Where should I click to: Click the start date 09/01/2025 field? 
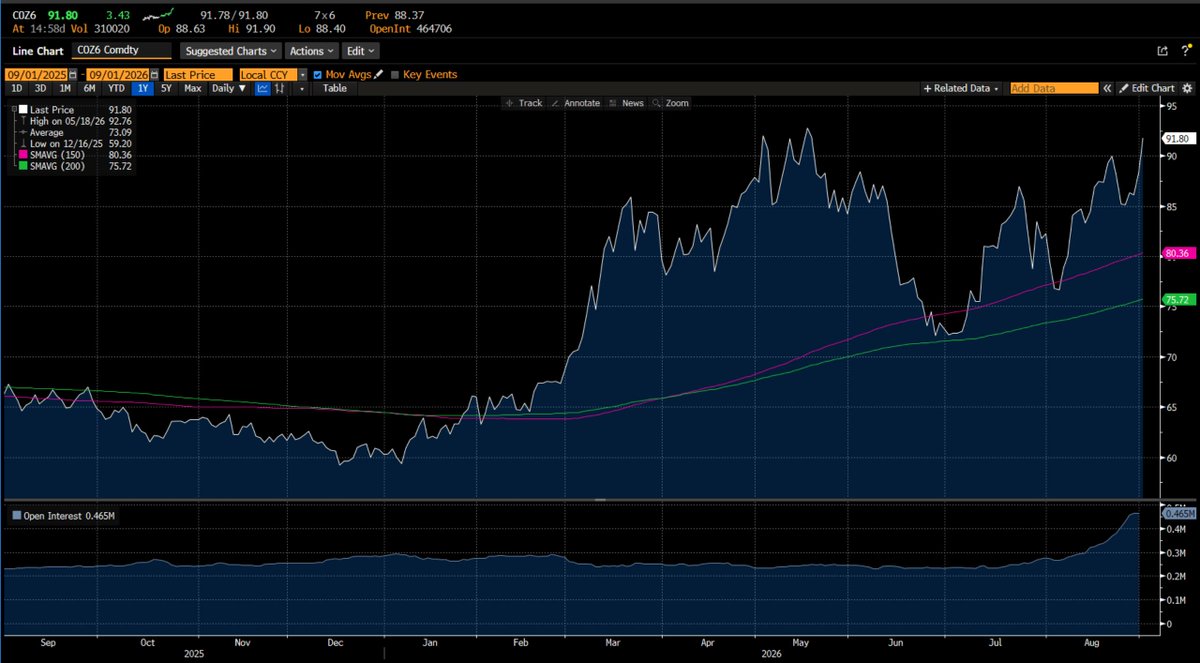click(36, 75)
